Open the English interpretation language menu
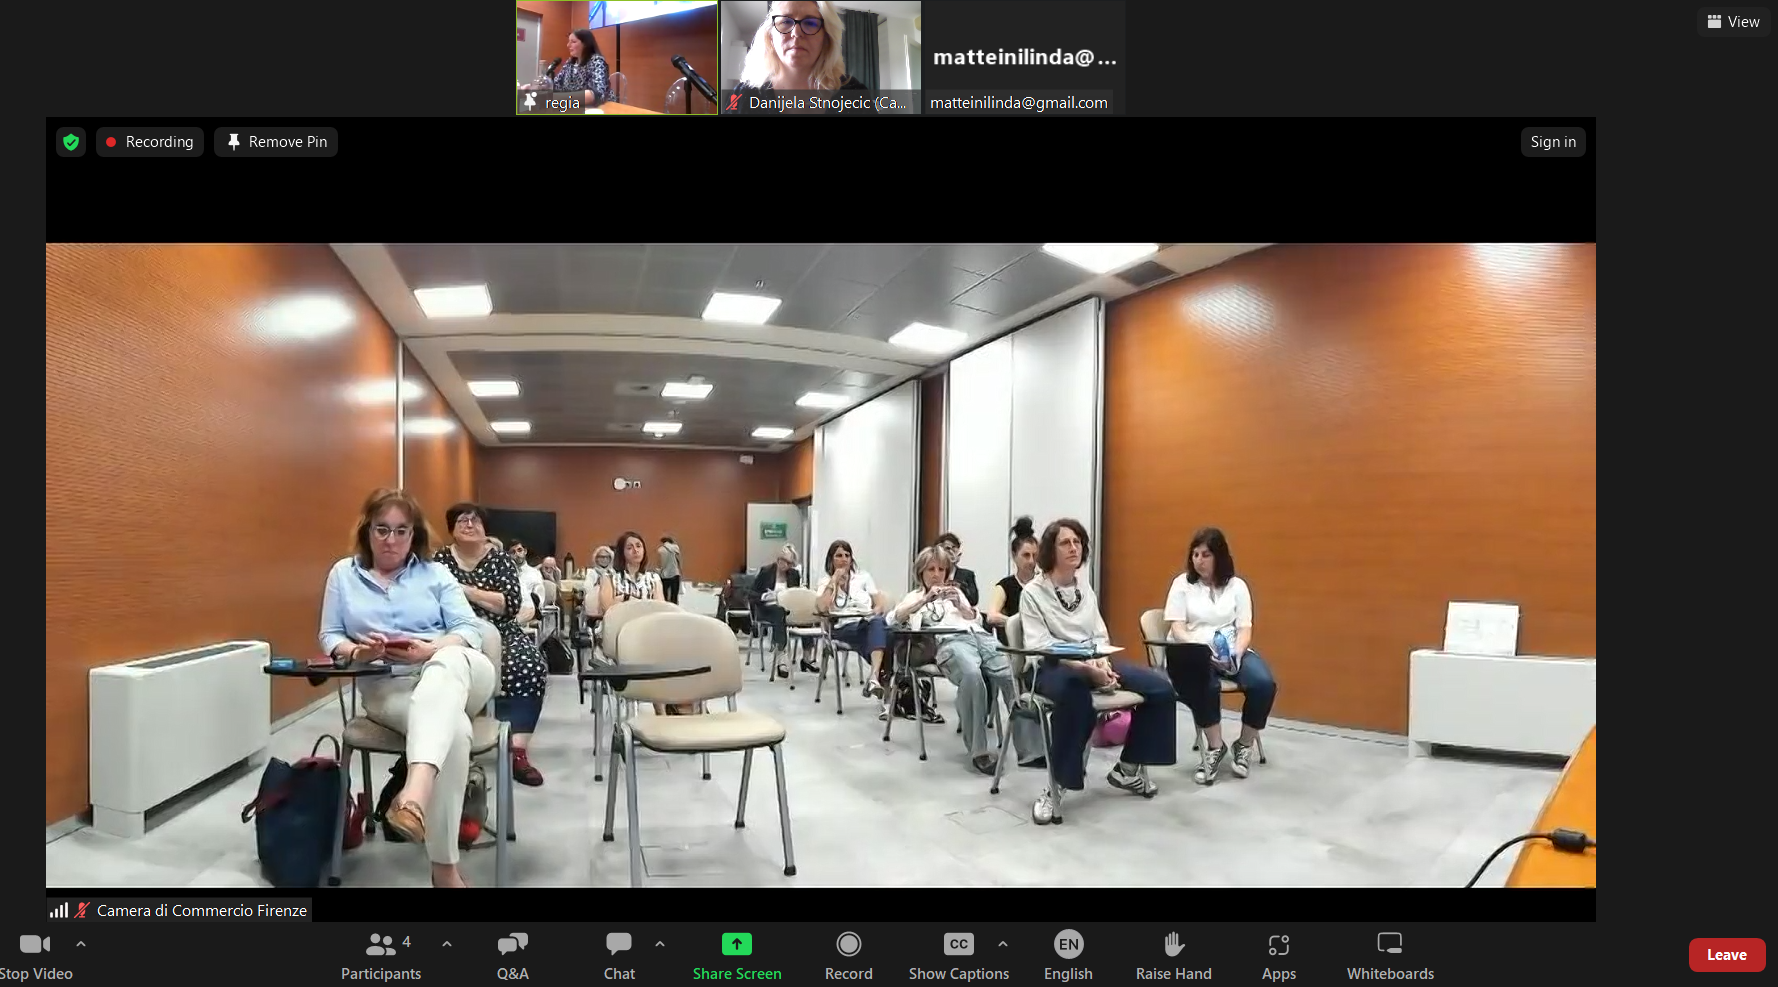 tap(1068, 956)
